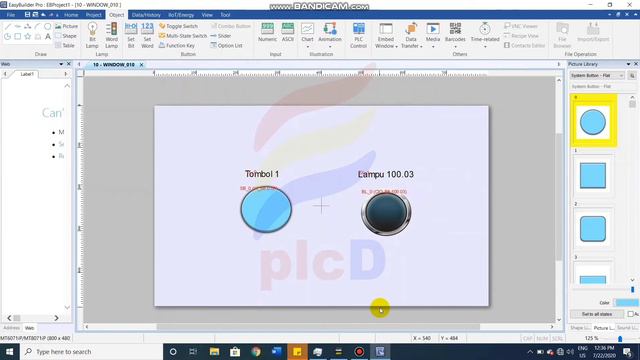
Task: Select the line draw tool
Action: coord(8,26)
